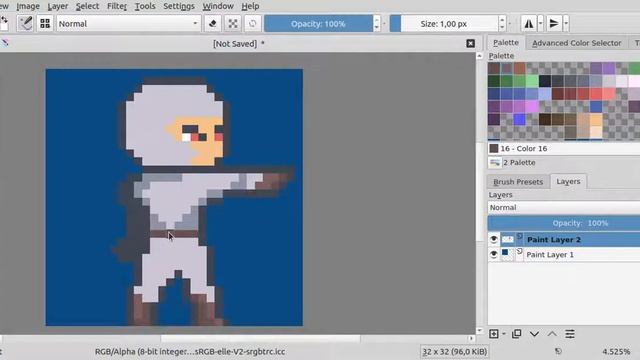This screenshot has height=360, width=640.
Task: Step the brush opacity spinner arrows
Action: pyautogui.click(x=376, y=24)
